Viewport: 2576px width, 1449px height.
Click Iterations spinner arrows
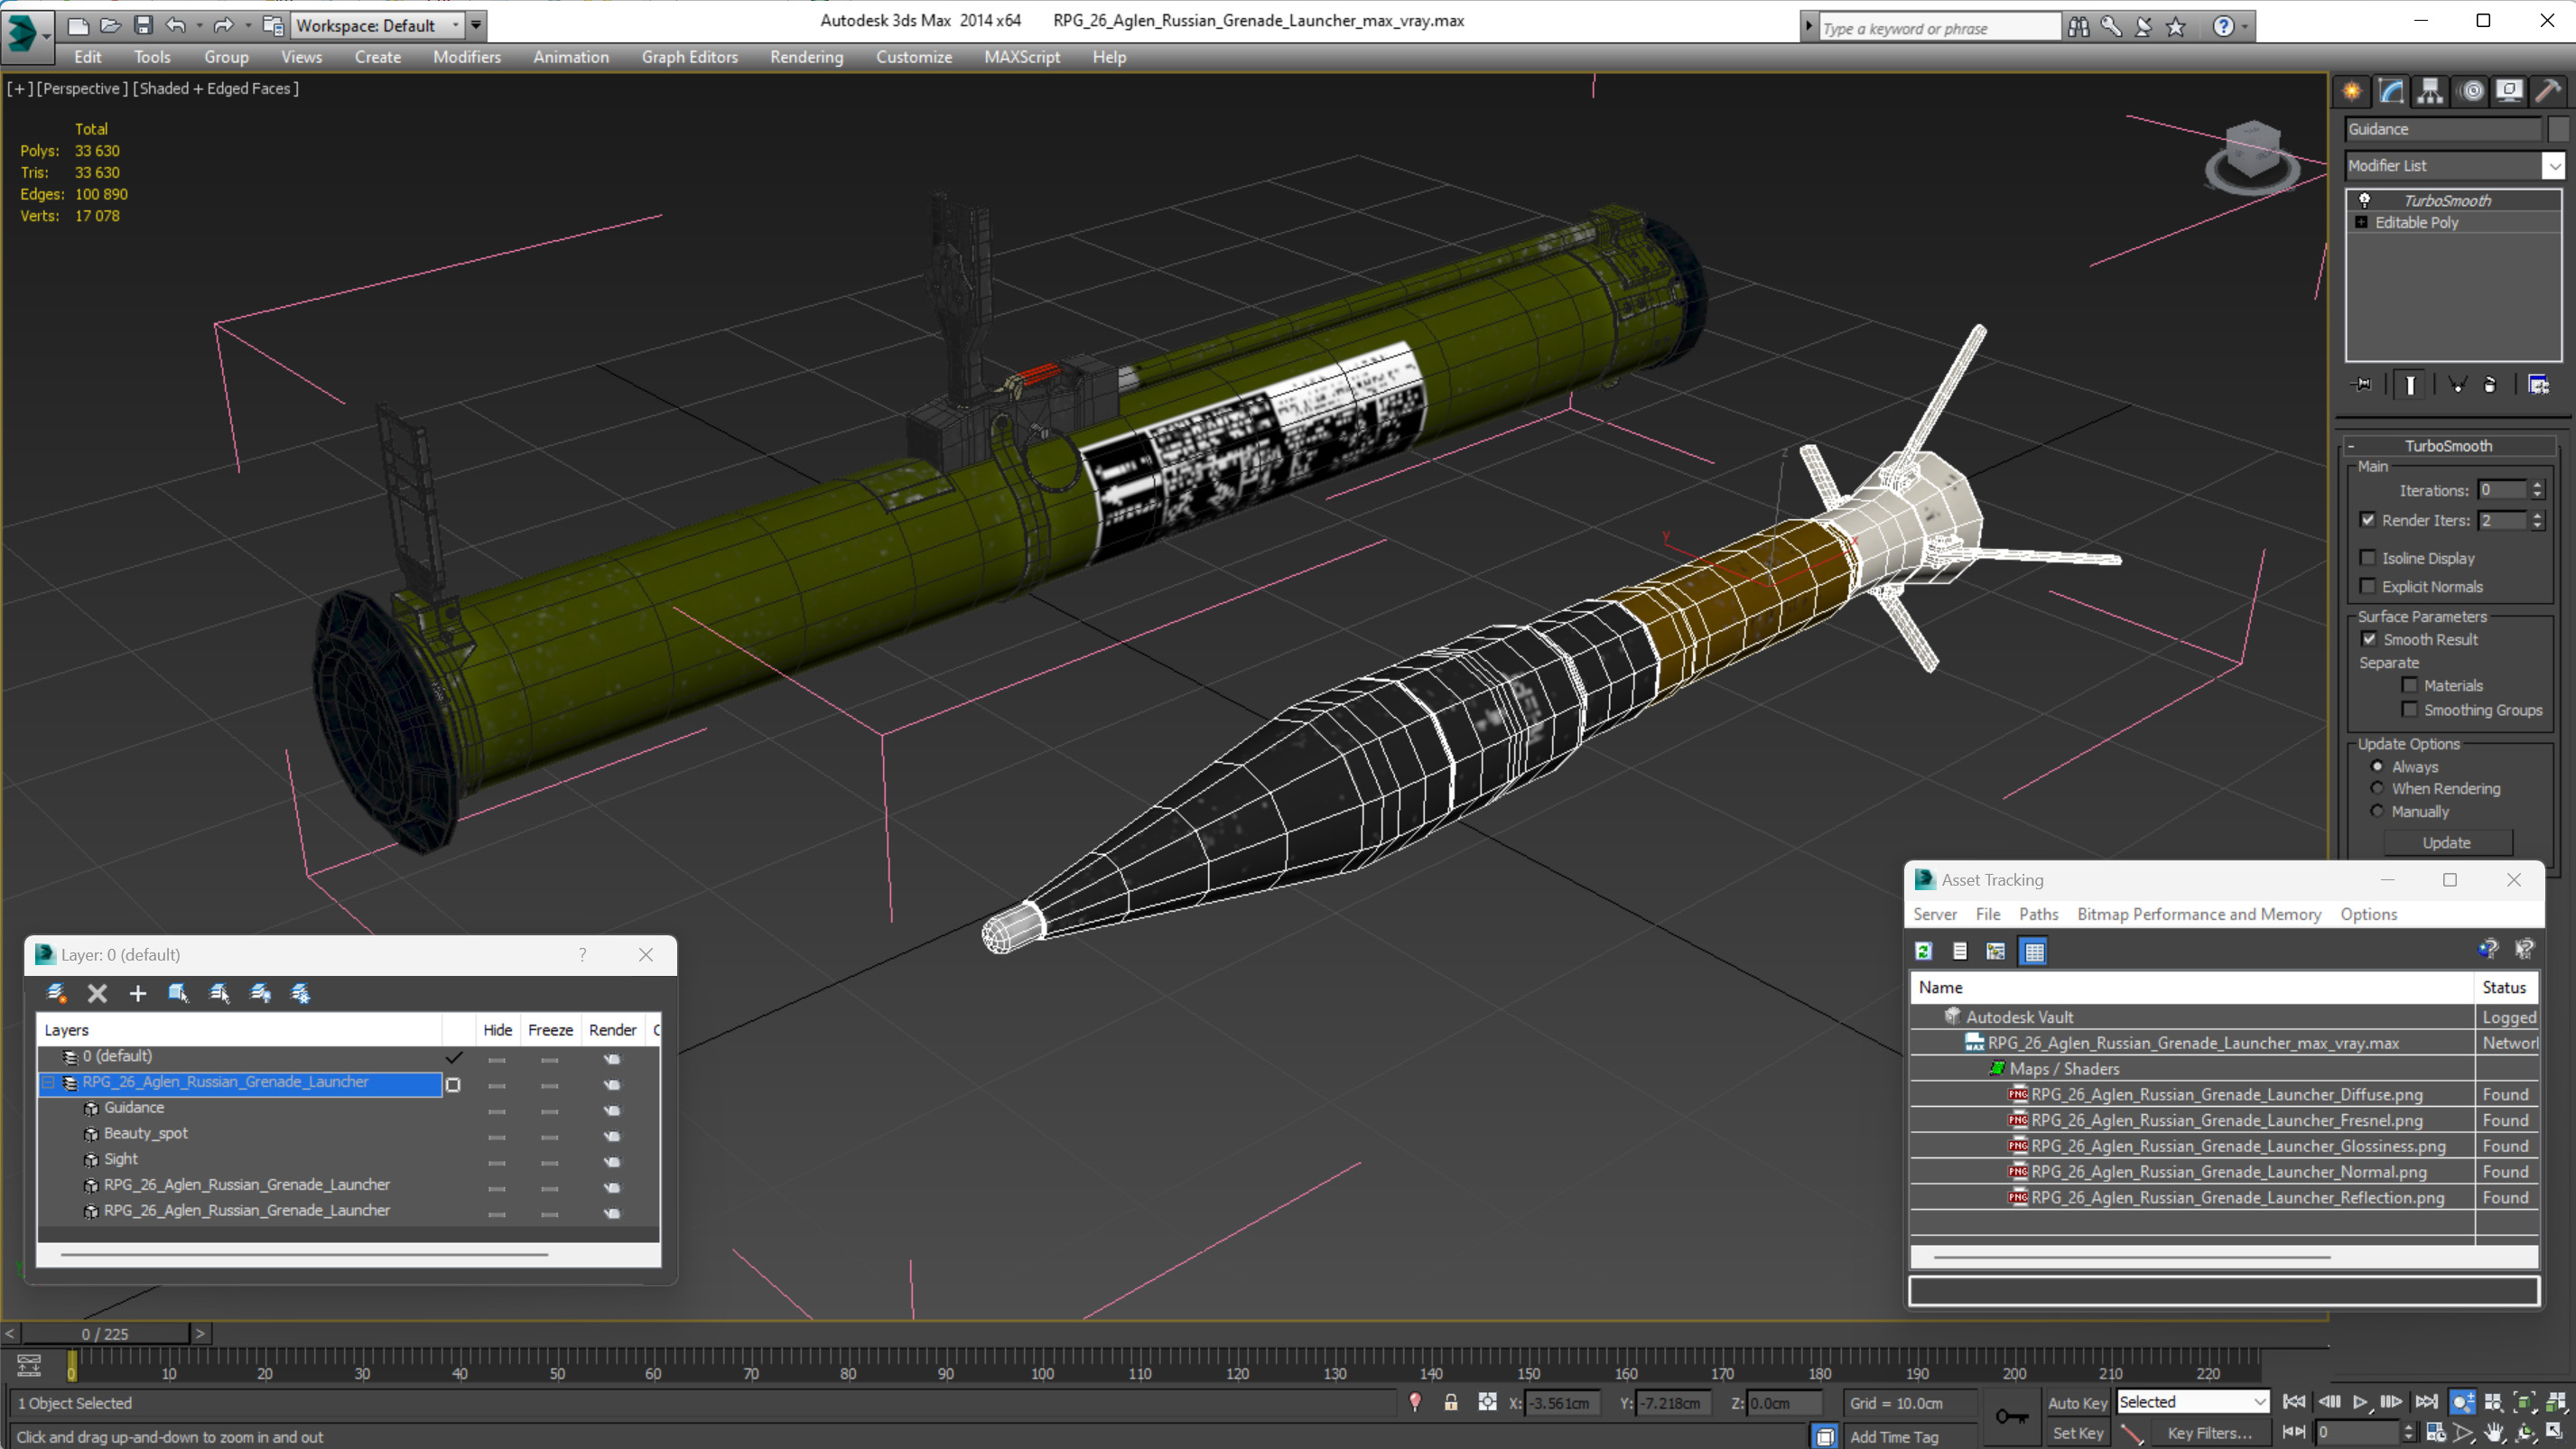coord(2536,490)
